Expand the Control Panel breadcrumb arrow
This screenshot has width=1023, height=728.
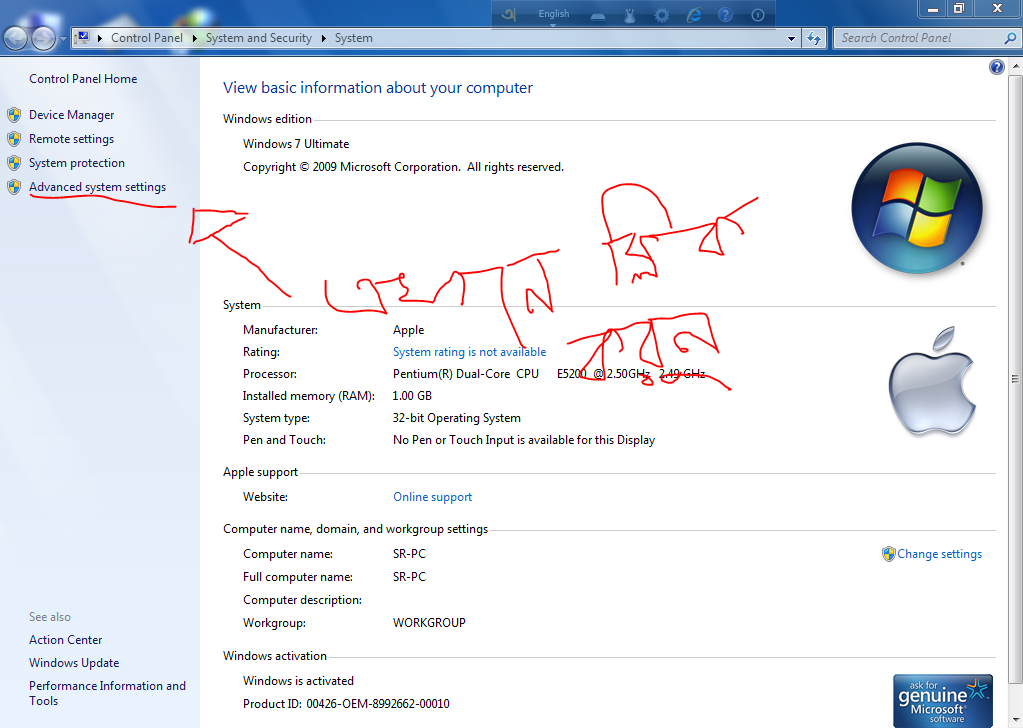click(x=194, y=38)
